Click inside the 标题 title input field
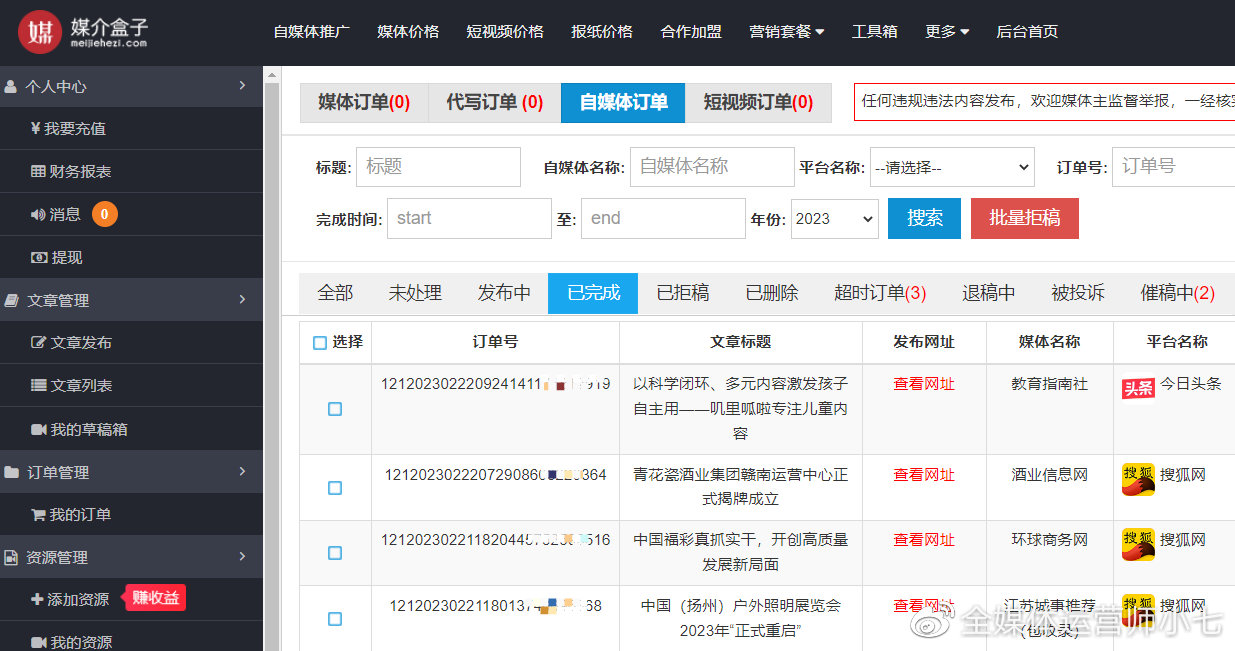Viewport: 1235px width, 651px height. click(437, 167)
